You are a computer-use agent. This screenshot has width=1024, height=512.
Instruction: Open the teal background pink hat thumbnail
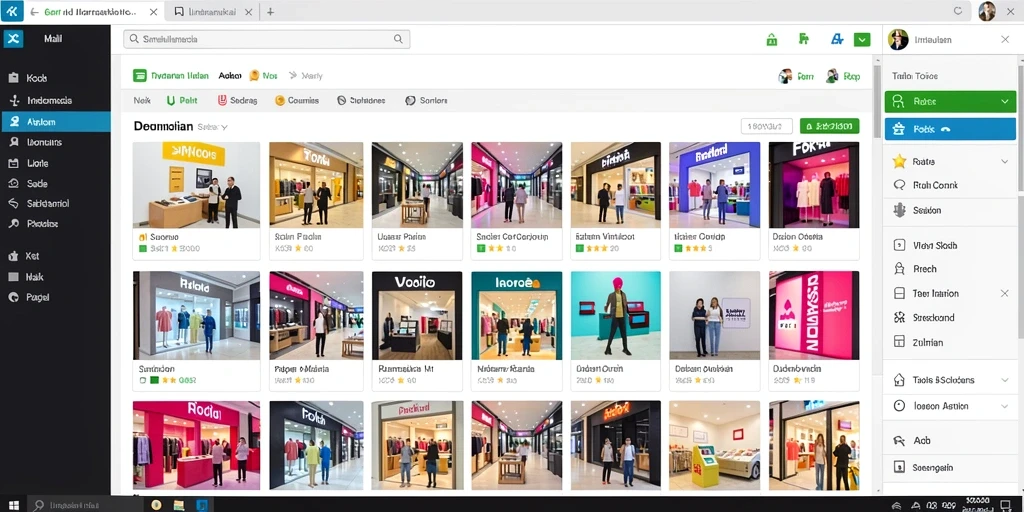[615, 315]
